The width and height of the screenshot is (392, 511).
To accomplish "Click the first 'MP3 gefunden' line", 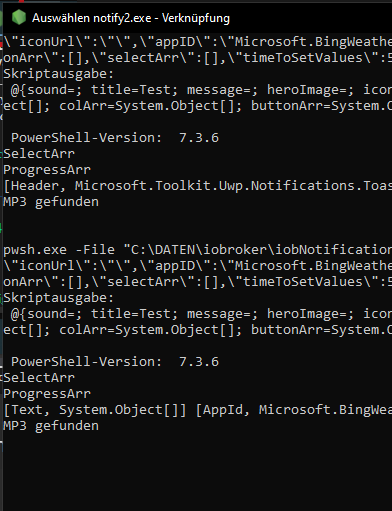I will click(51, 202).
